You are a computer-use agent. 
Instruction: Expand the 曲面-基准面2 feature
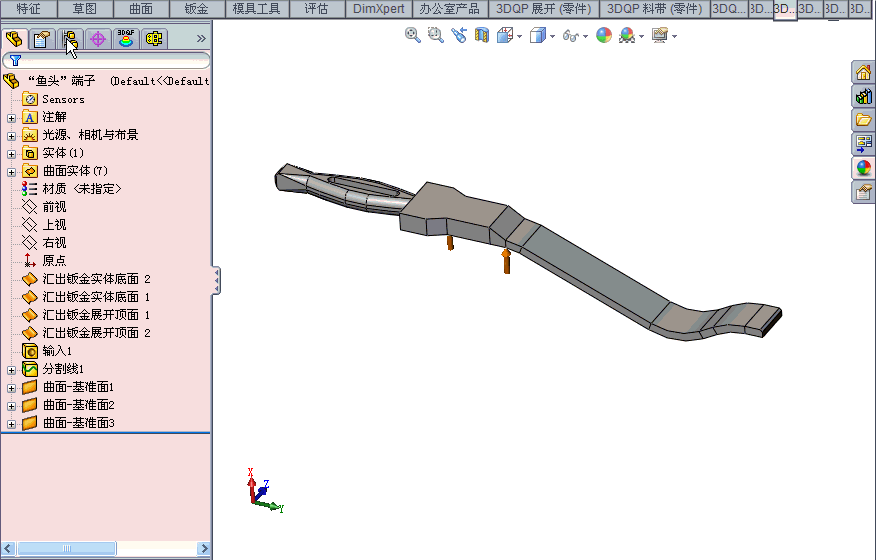[11, 406]
